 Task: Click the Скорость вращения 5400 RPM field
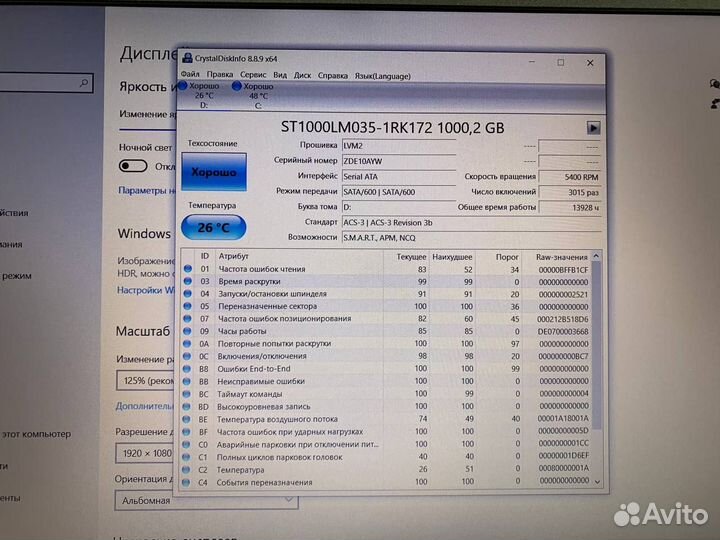[569, 177]
